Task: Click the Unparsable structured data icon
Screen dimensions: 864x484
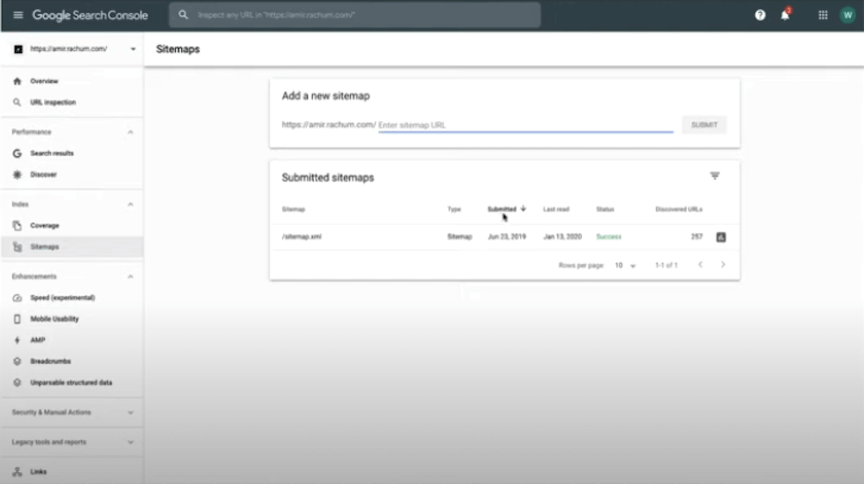Action: click(x=17, y=383)
